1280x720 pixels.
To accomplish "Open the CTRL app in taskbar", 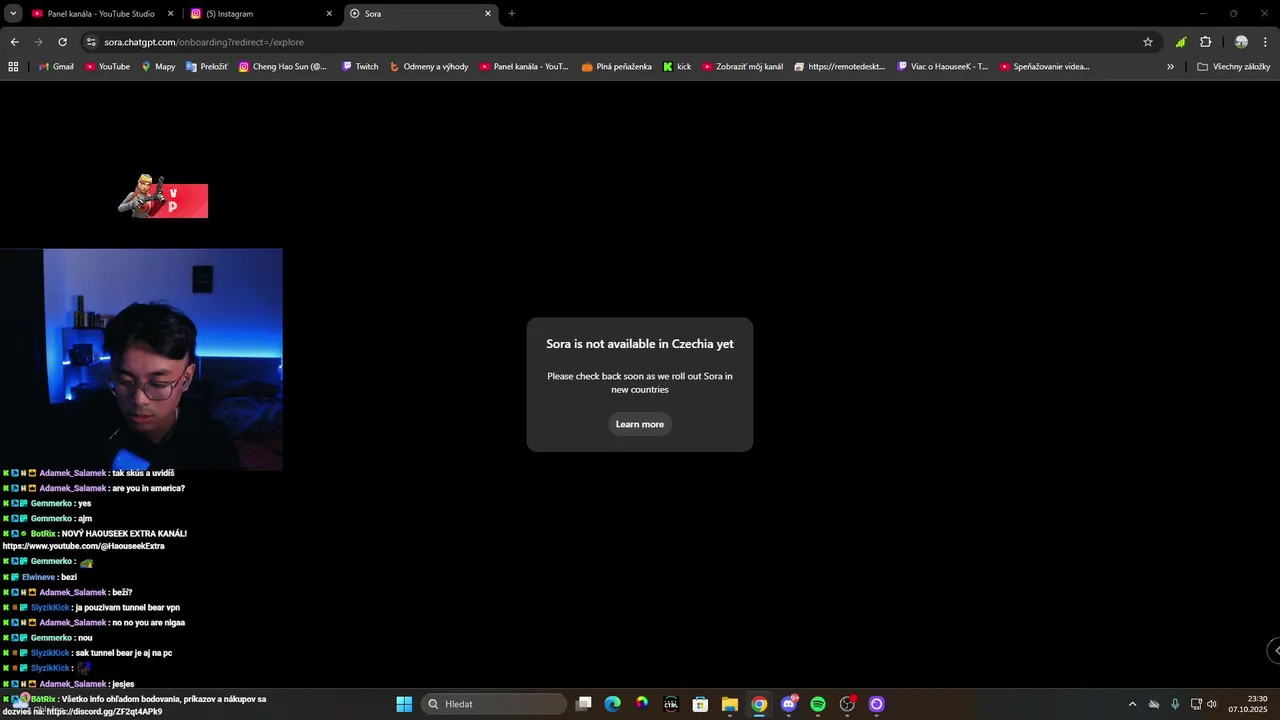I will pos(671,704).
